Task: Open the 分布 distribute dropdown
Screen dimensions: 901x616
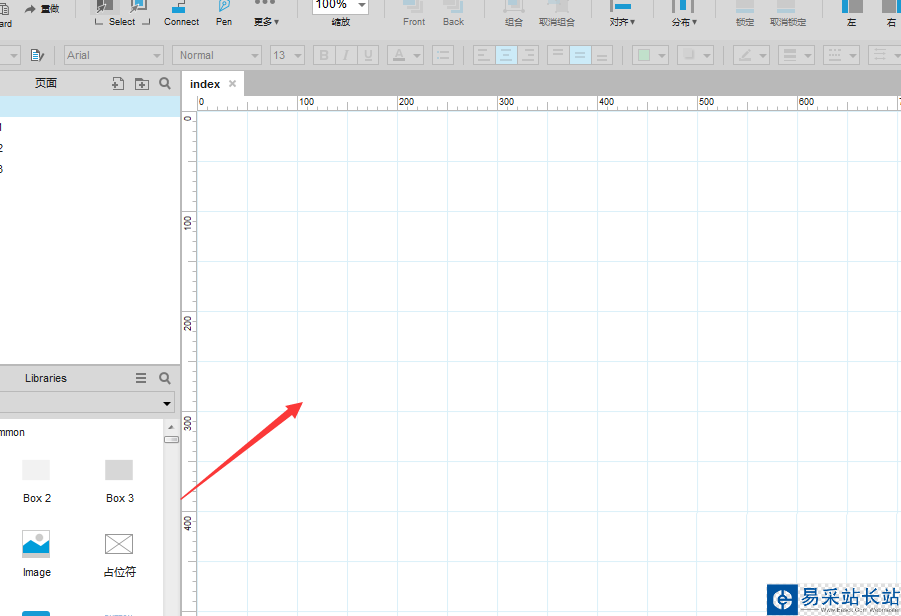Action: [x=684, y=14]
